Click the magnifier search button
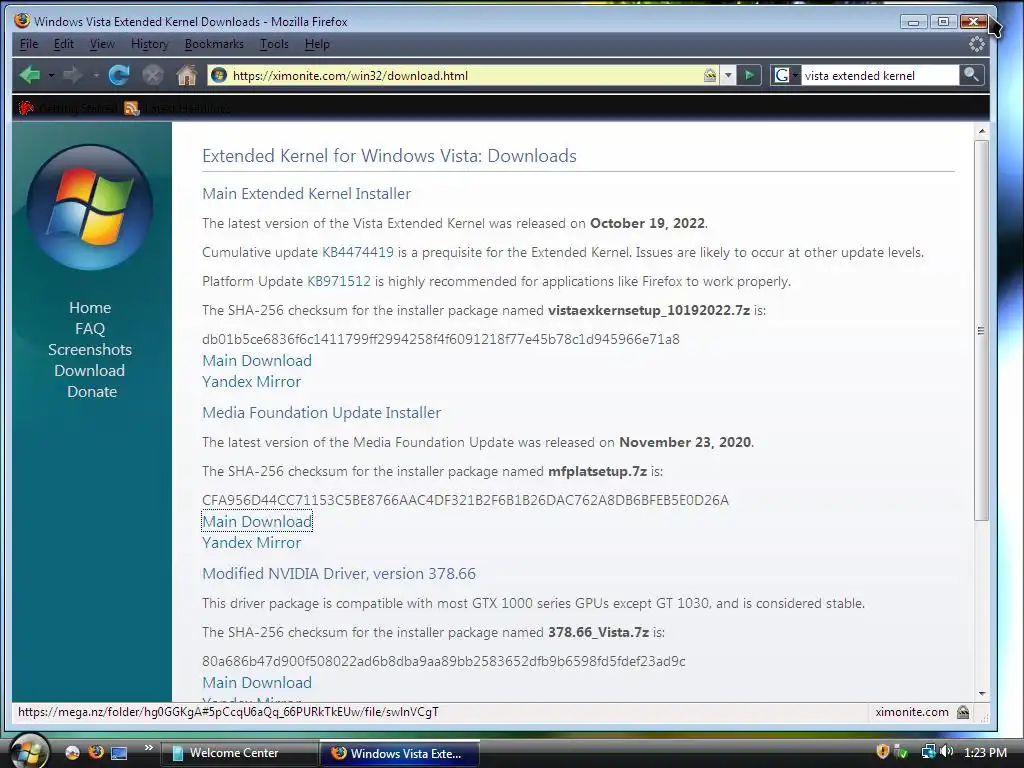This screenshot has height=768, width=1024. (x=971, y=75)
